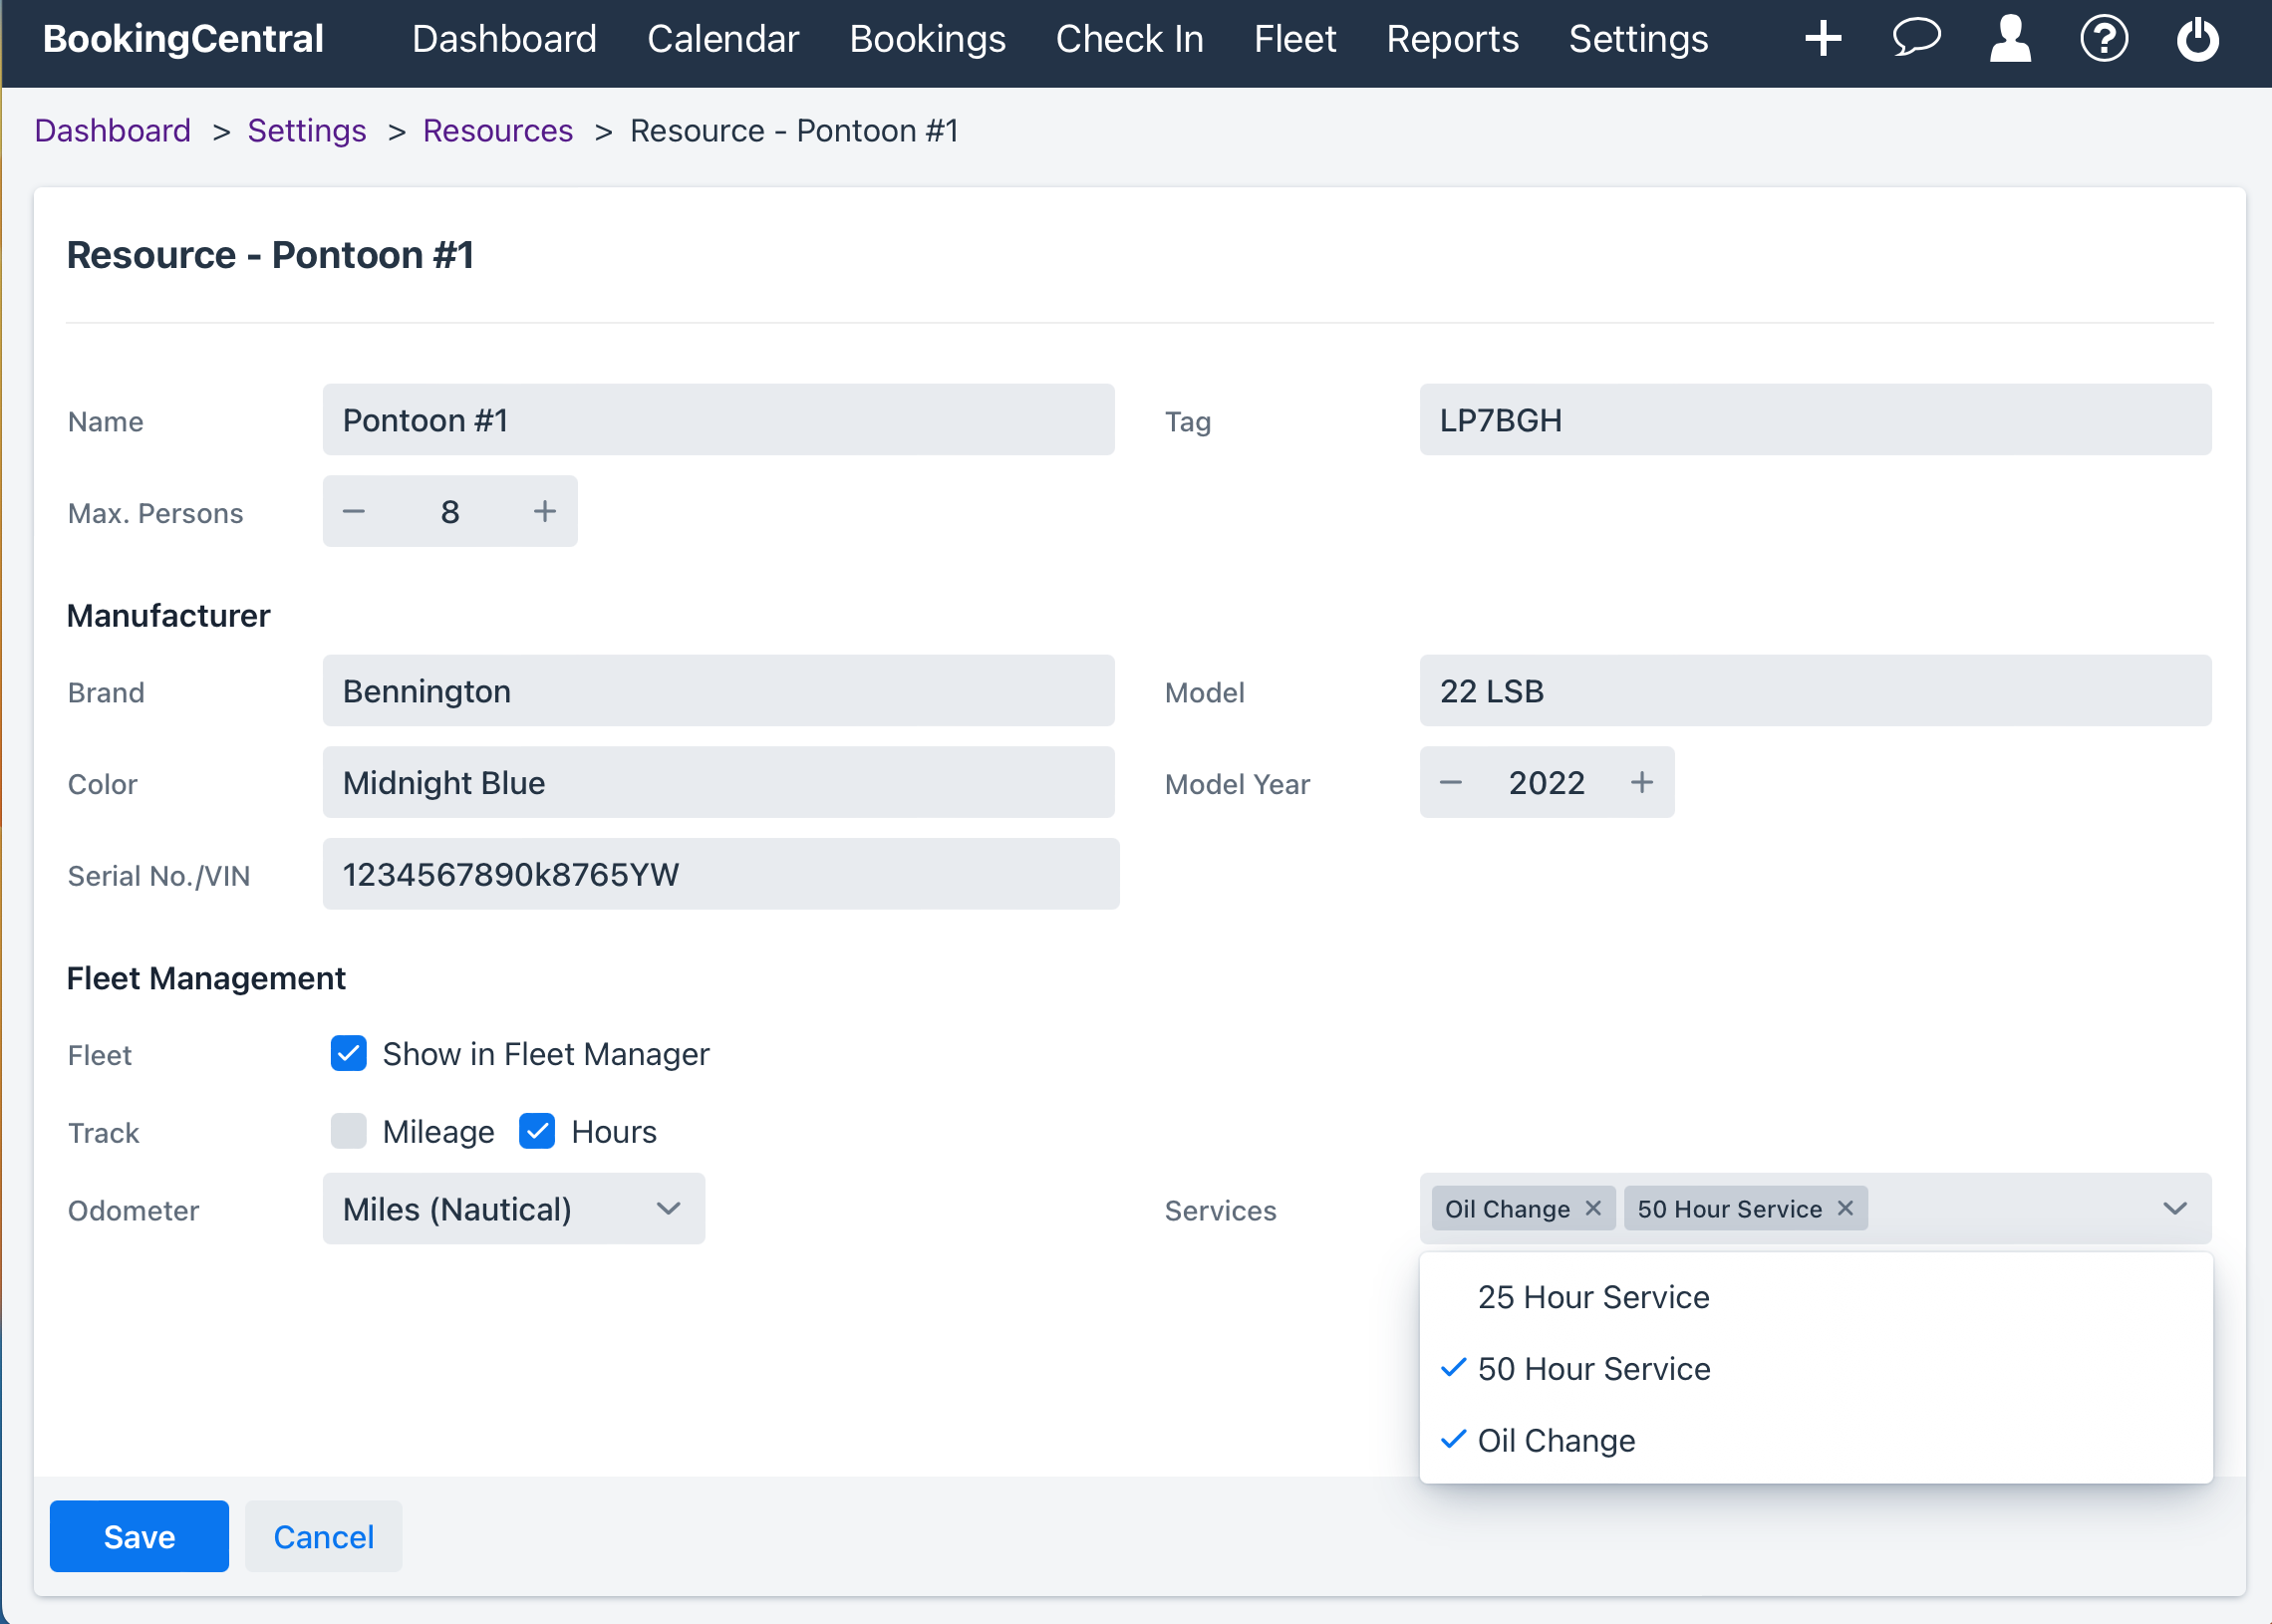Click the BookingCentral logo
The image size is (2272, 1624).
(x=183, y=39)
